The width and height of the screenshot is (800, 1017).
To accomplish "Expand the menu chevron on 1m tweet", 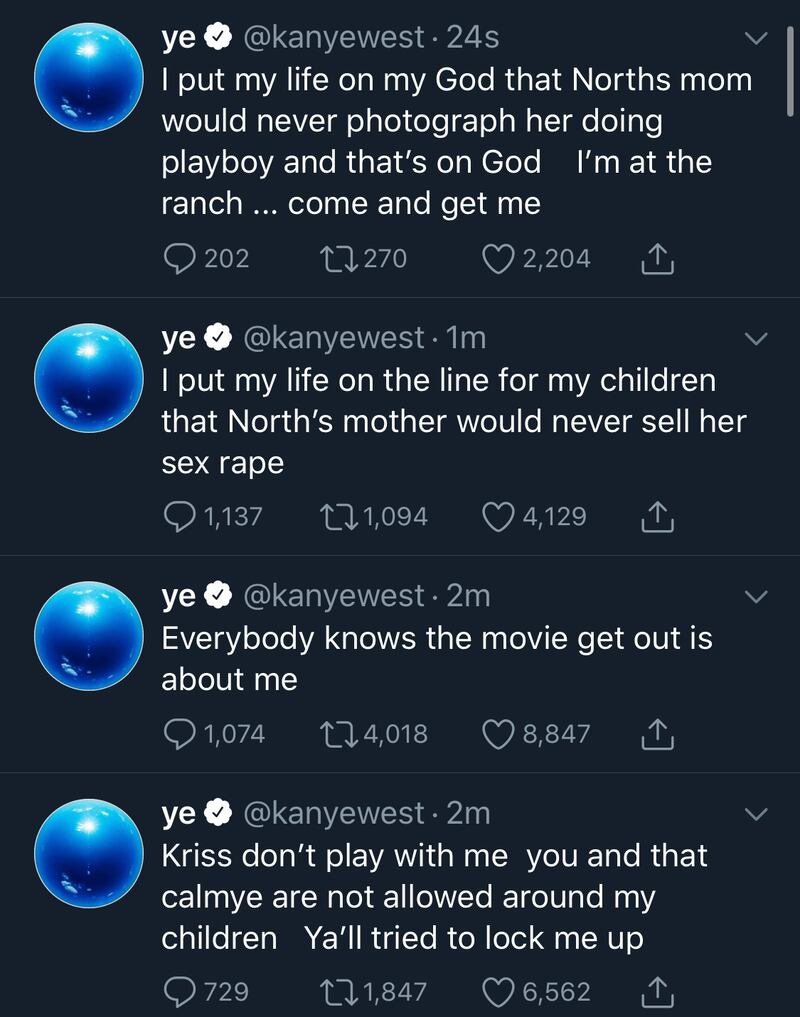I will [x=757, y=340].
